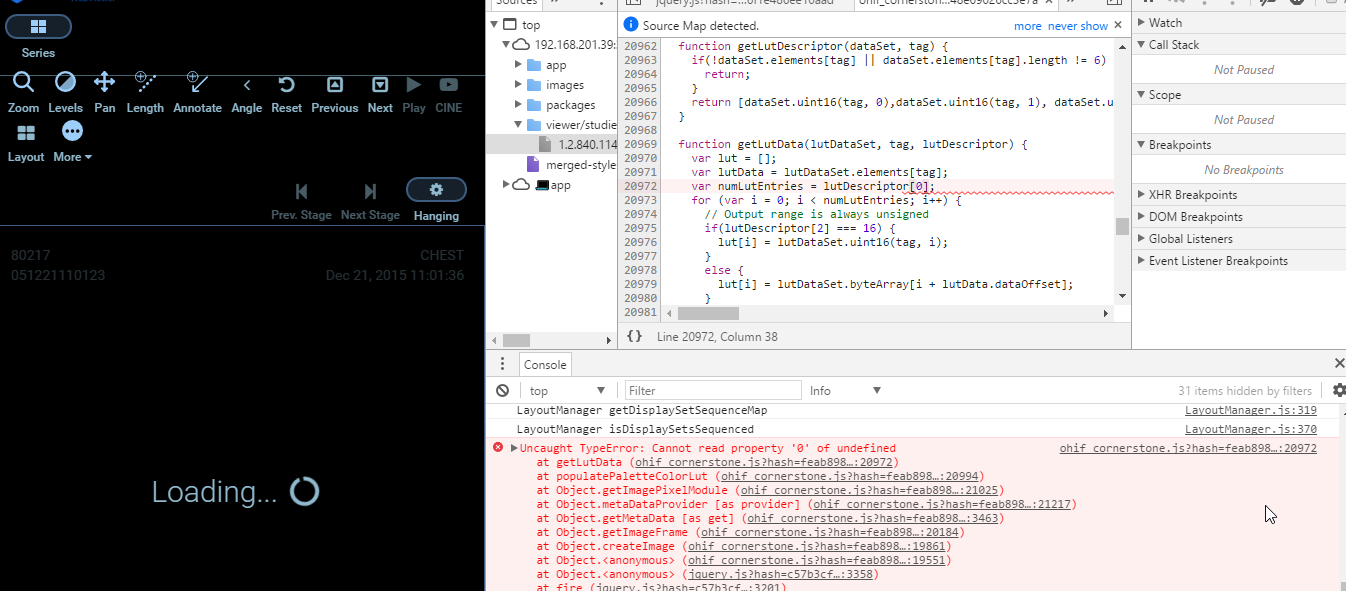
Task: Close the console drawer
Action: pyautogui.click(x=1339, y=363)
